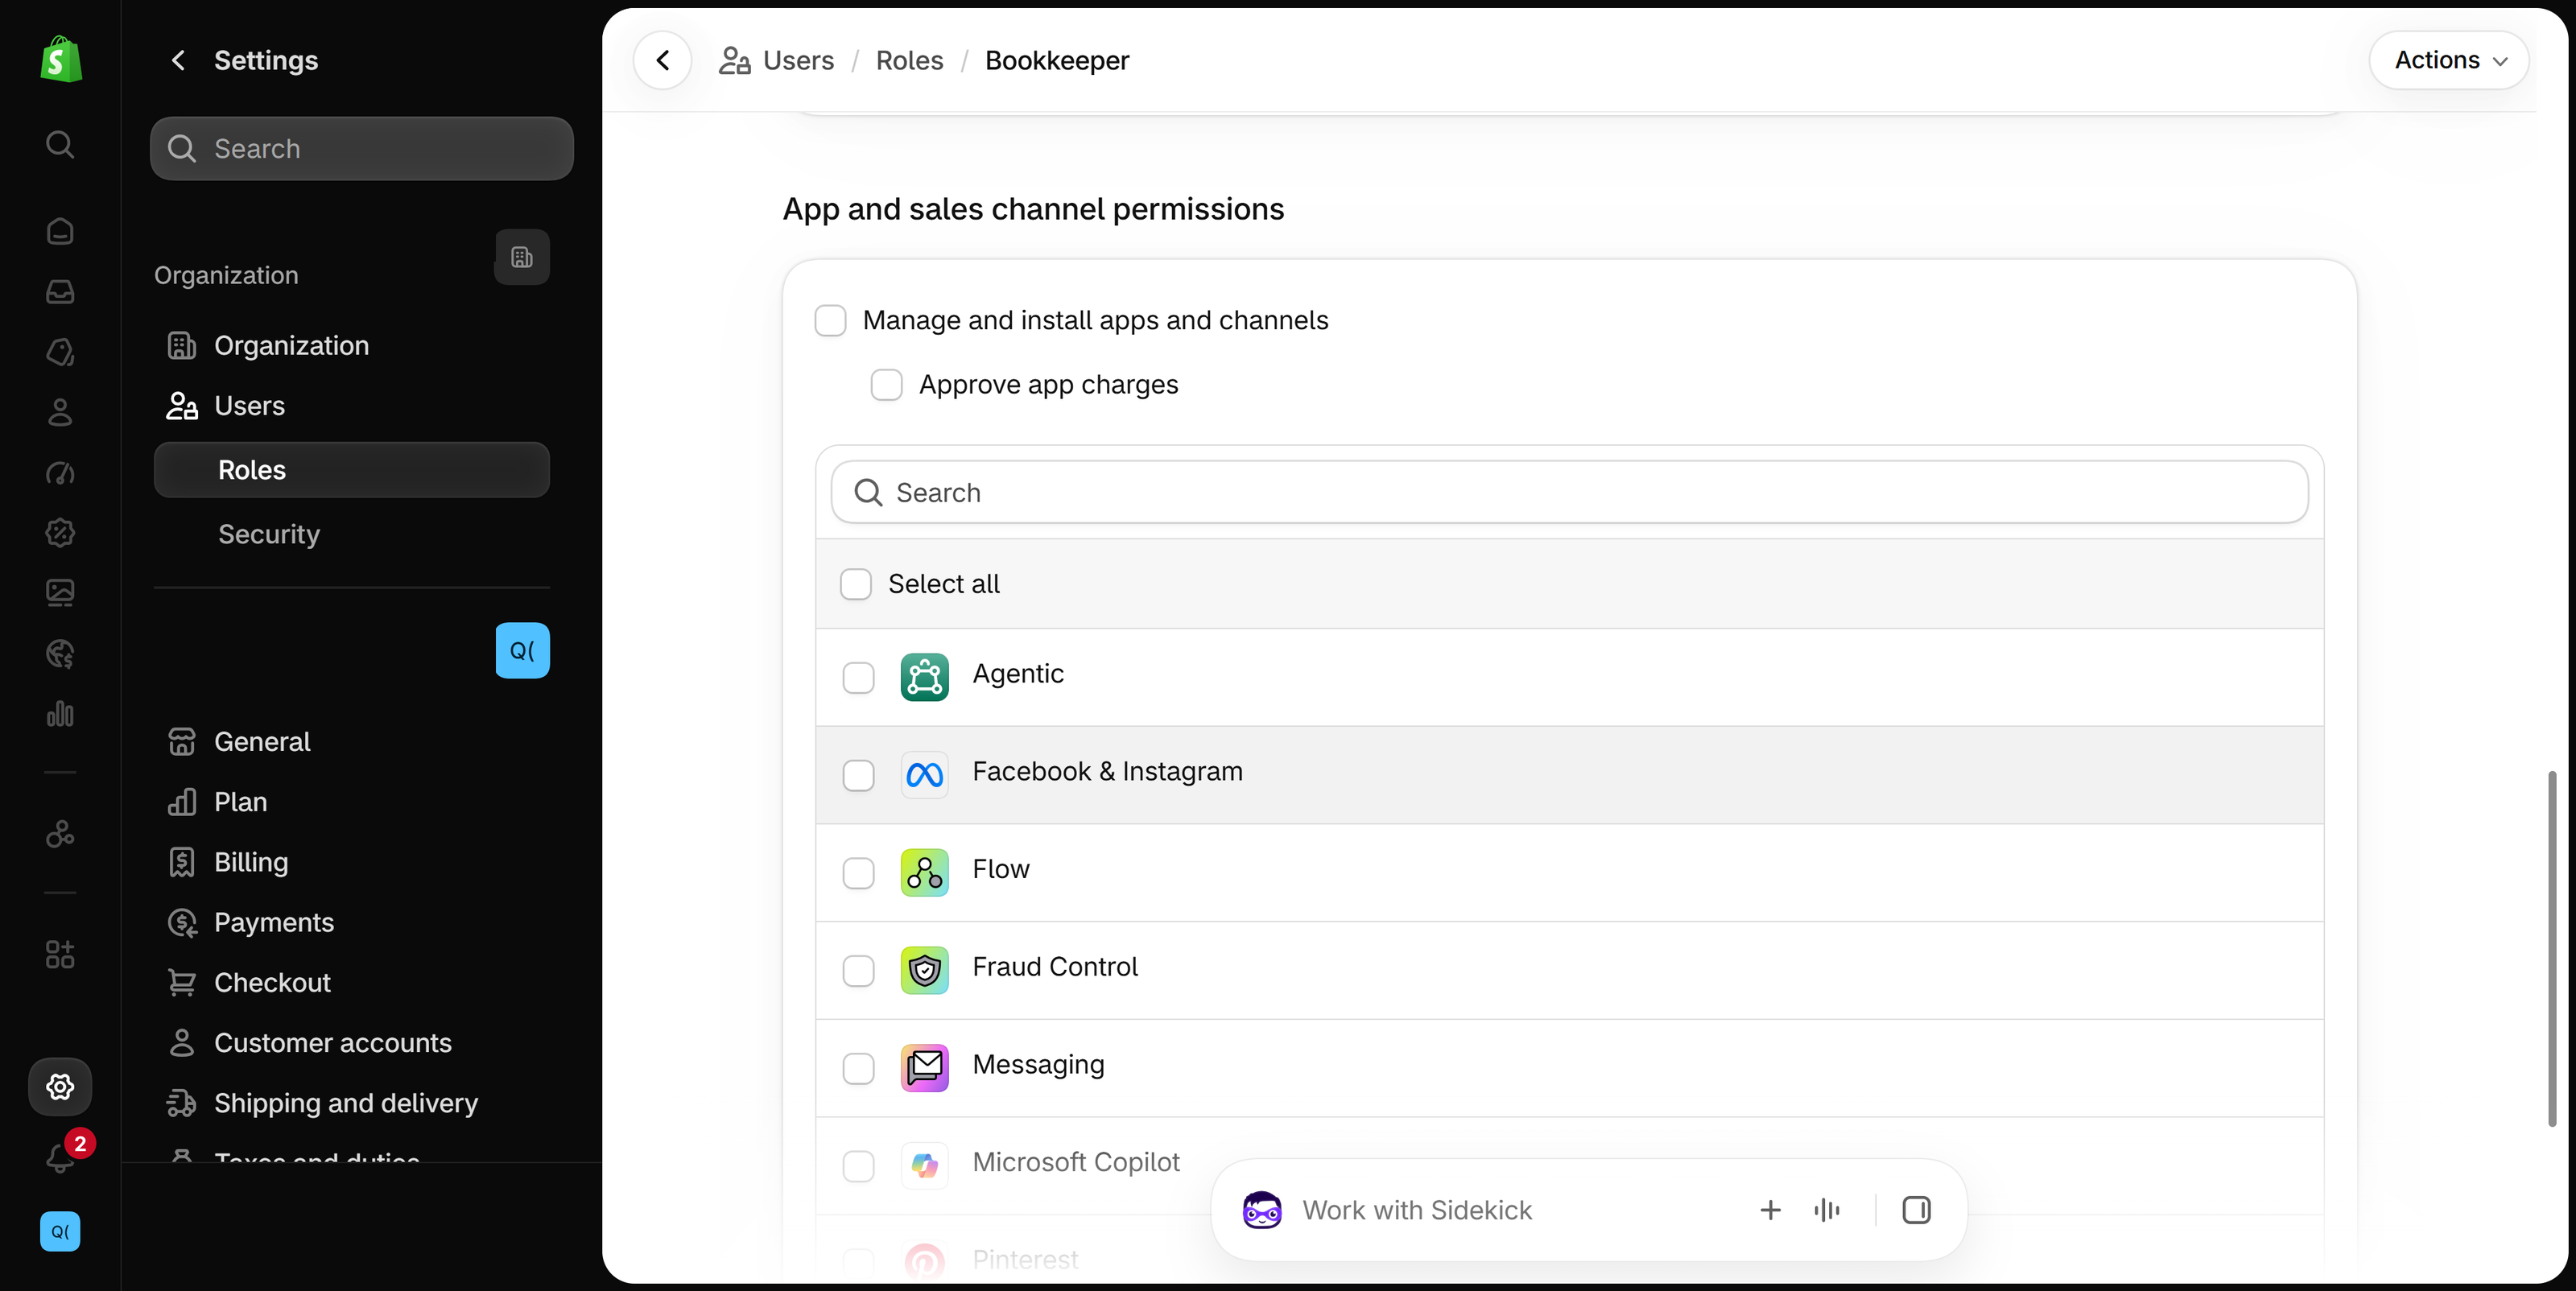Open notifications bell with 2 badge
Image resolution: width=2576 pixels, height=1291 pixels.
coord(62,1157)
